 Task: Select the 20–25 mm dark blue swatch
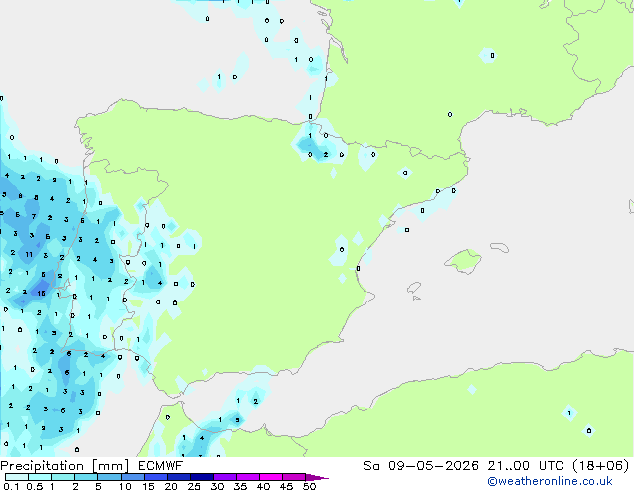point(178,477)
